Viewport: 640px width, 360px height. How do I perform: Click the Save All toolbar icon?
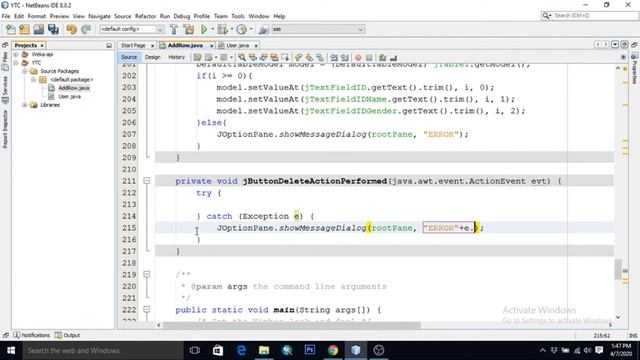coord(53,29)
